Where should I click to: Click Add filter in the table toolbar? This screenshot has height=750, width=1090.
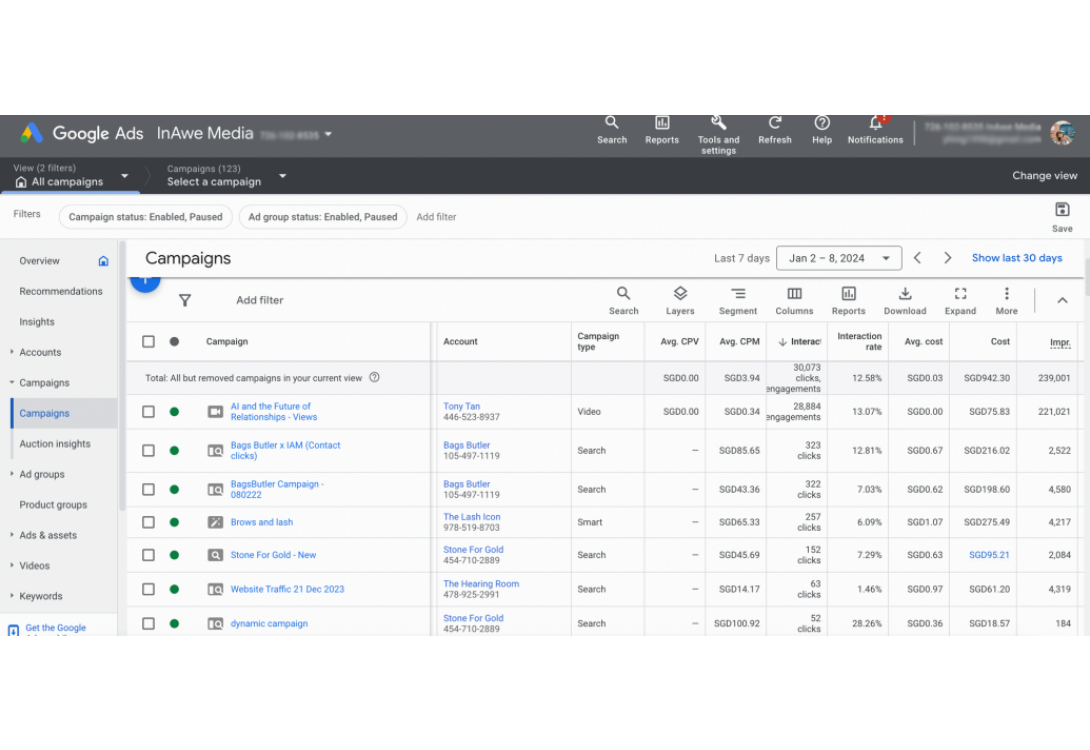260,300
